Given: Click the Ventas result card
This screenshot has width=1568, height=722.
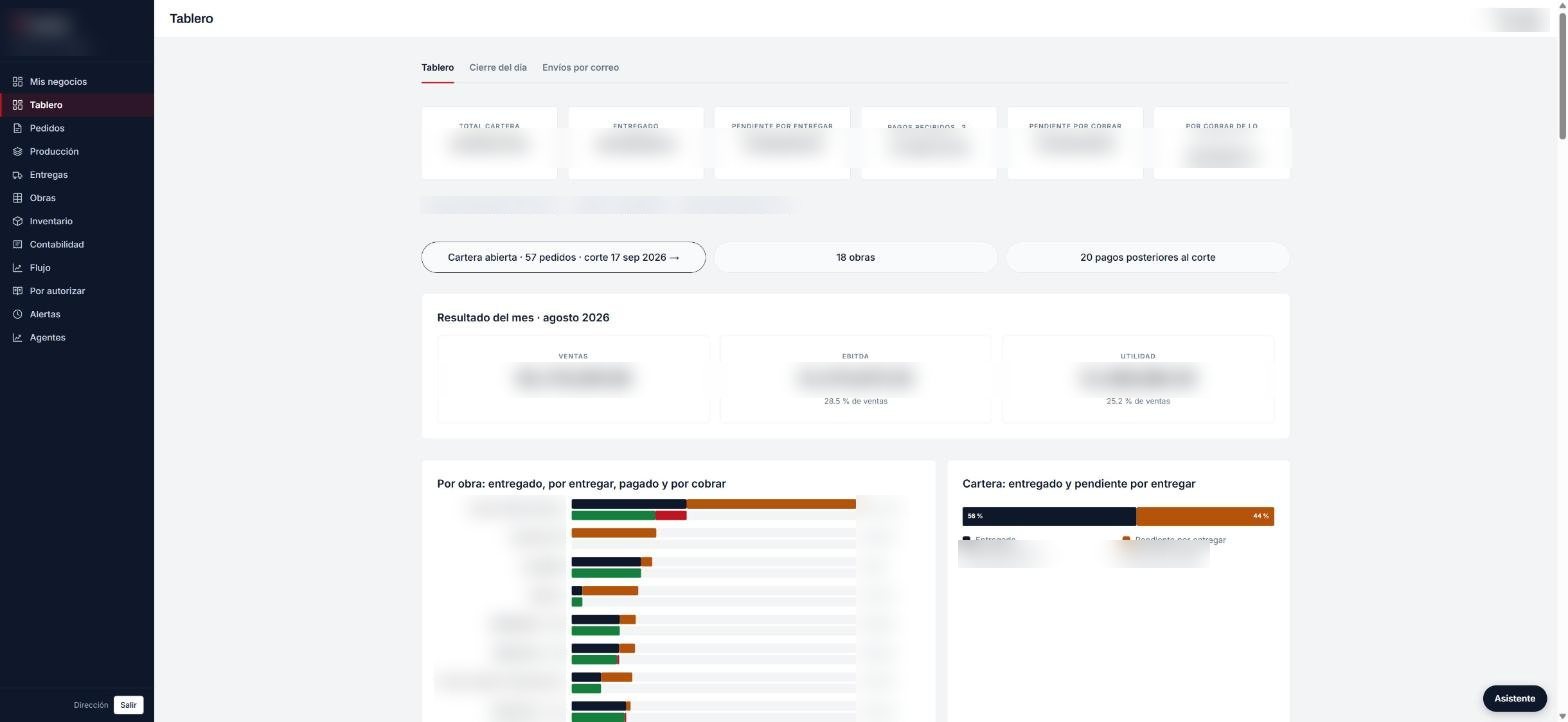Looking at the screenshot, I should (573, 379).
